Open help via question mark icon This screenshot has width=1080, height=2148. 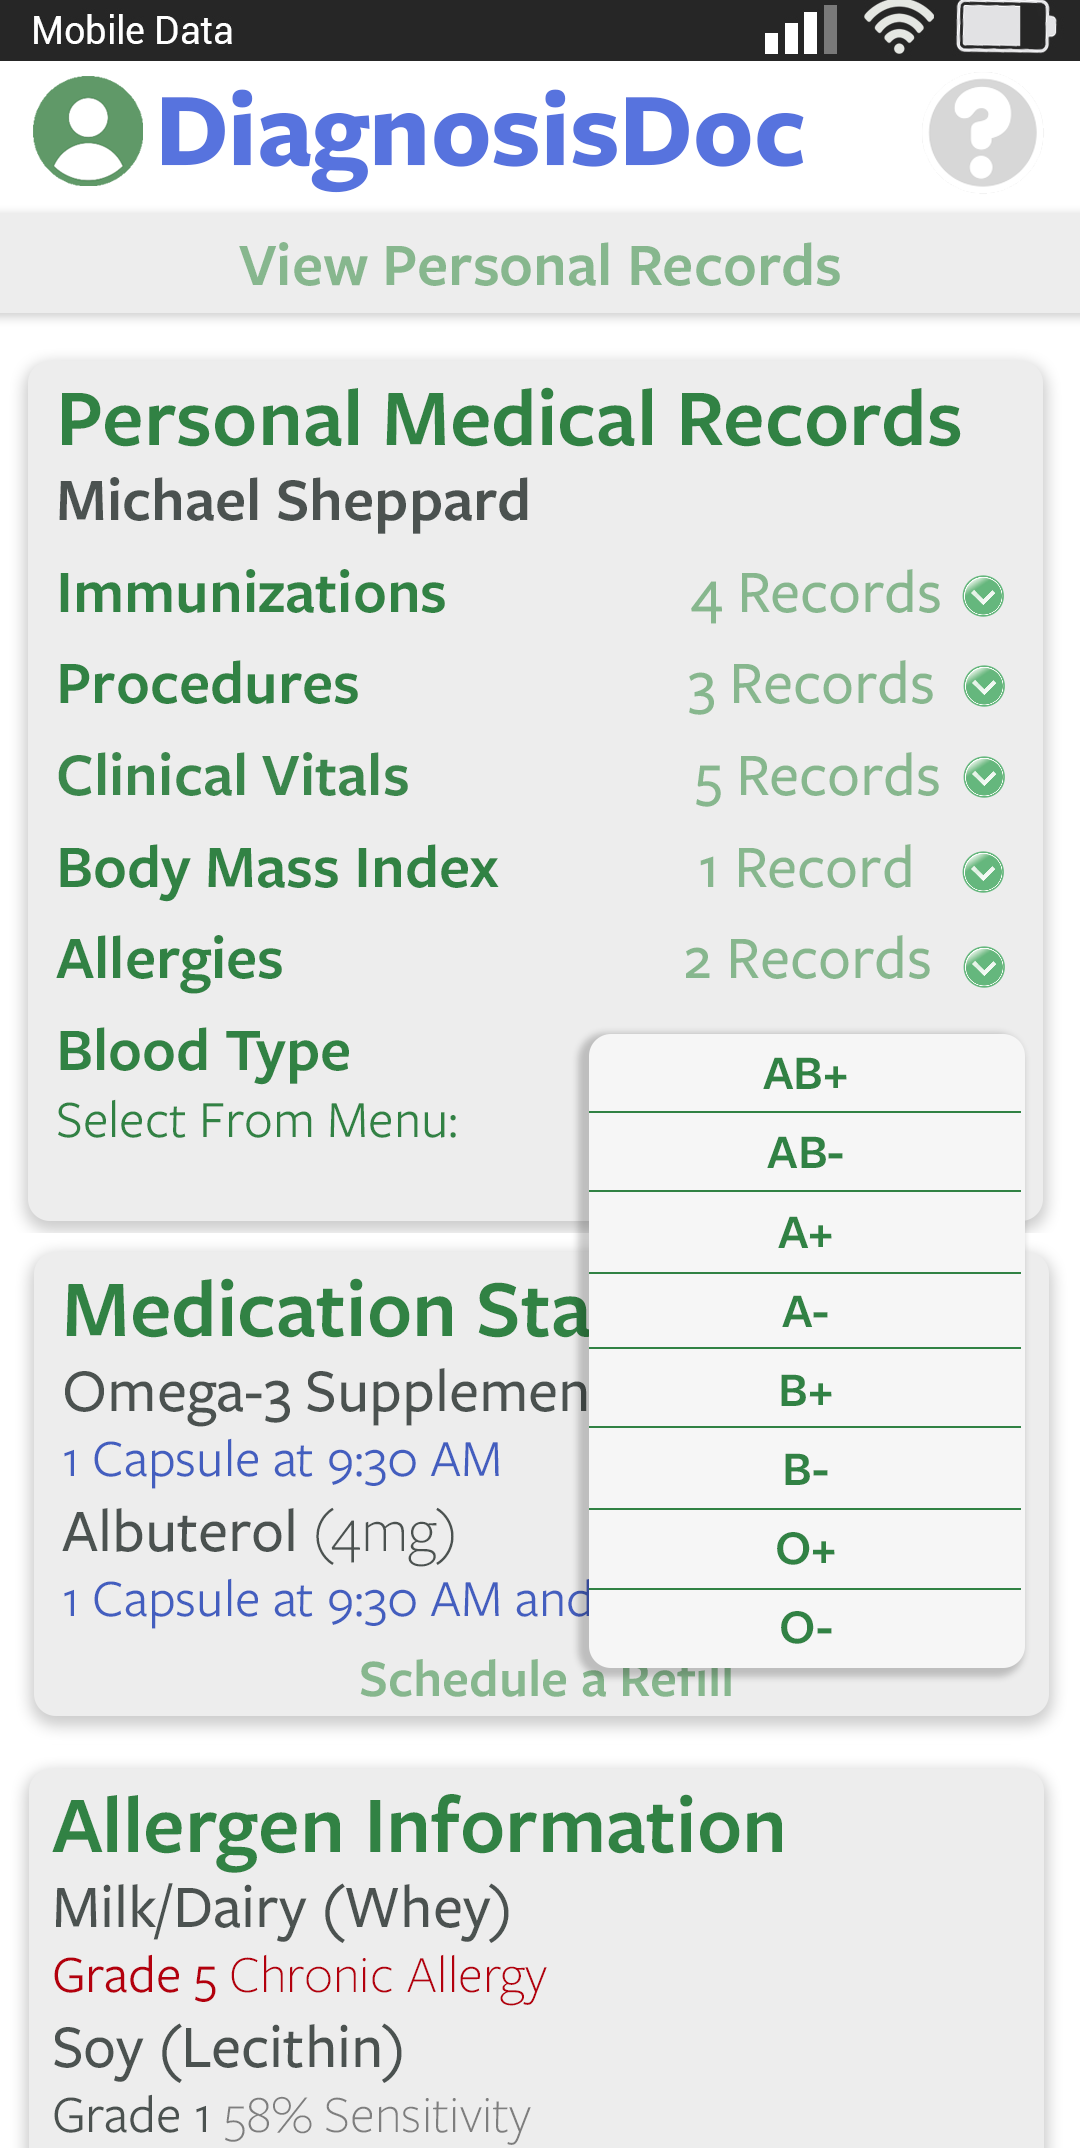click(982, 133)
